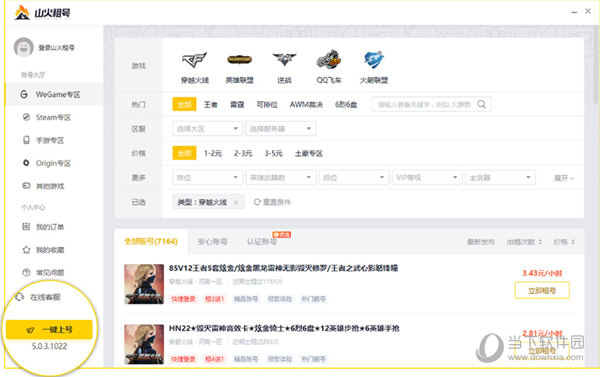600x377 pixels.
Task: Open thumbnail of HN22 listing
Action: [144, 344]
